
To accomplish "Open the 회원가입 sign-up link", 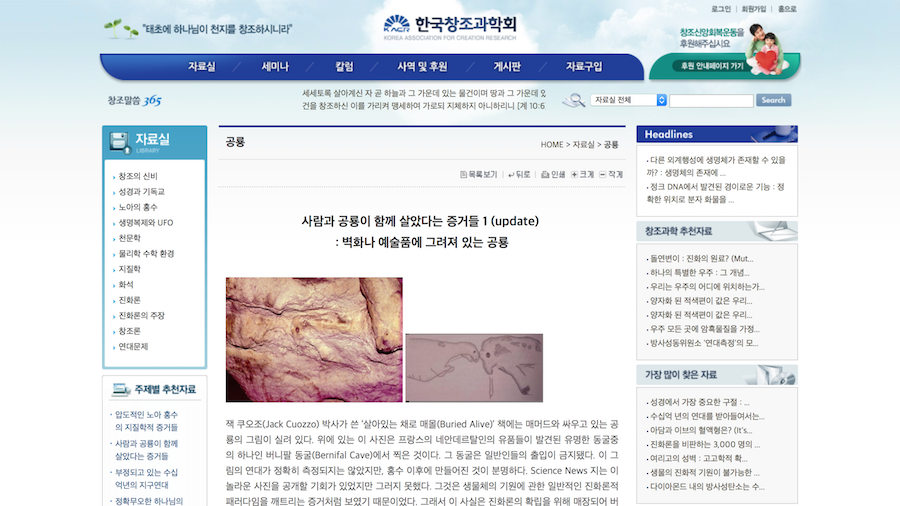I will pos(754,9).
